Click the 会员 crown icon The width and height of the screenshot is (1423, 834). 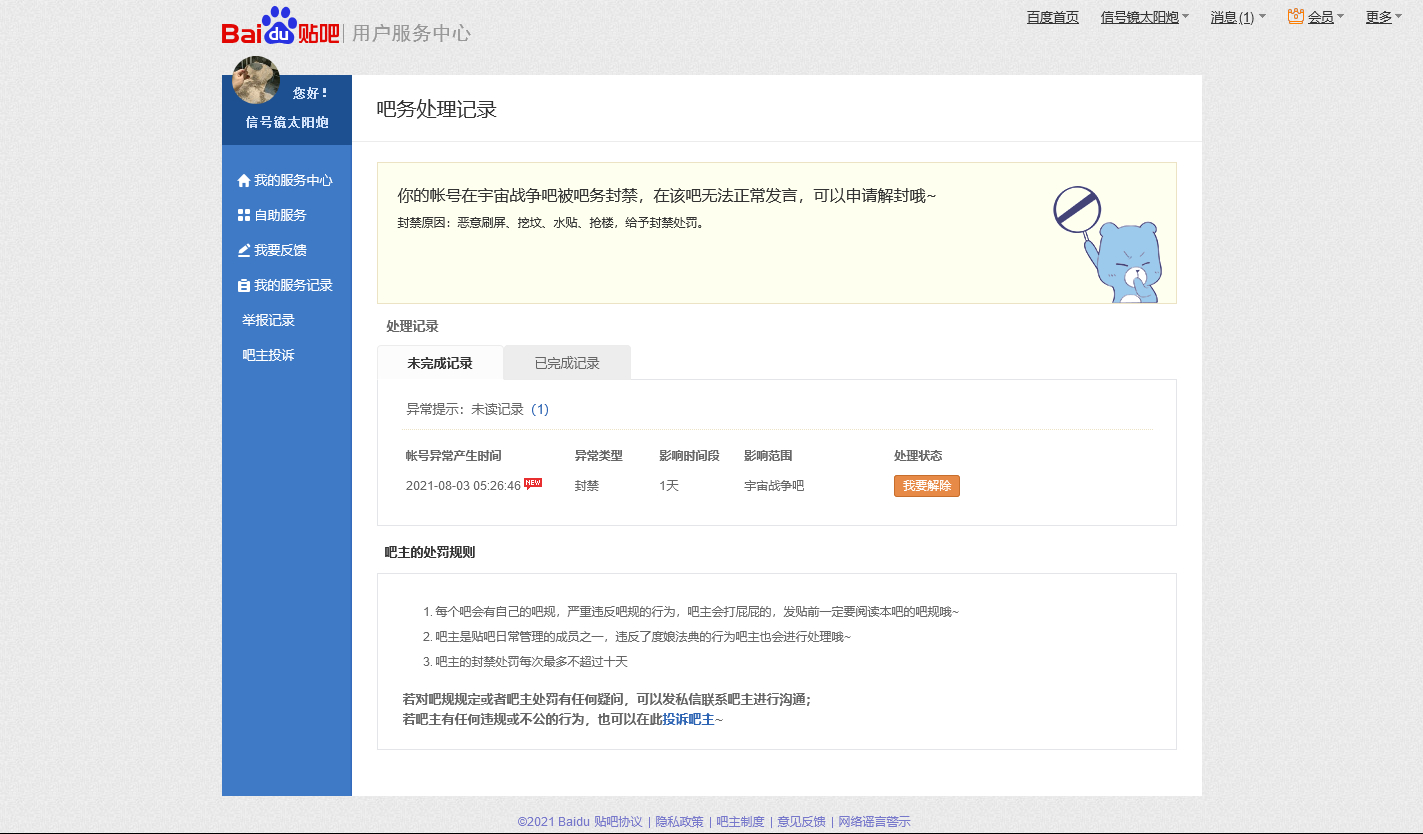(1296, 16)
